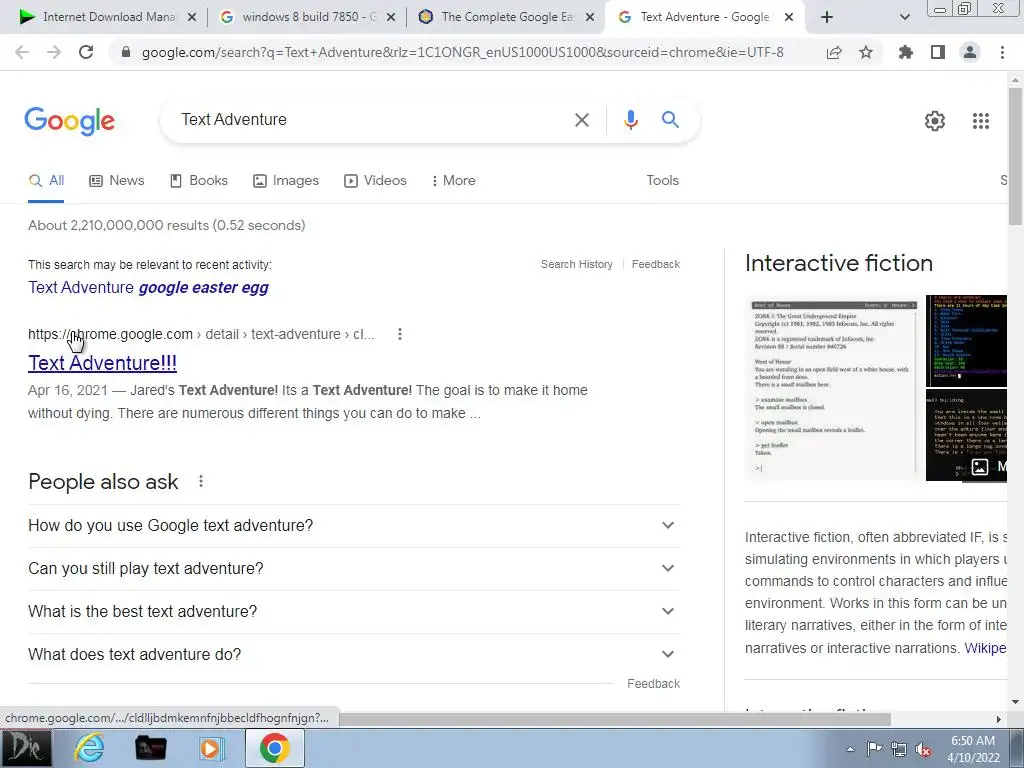Select the All search tab
Viewport: 1024px width, 768px height.
pyautogui.click(x=46, y=181)
